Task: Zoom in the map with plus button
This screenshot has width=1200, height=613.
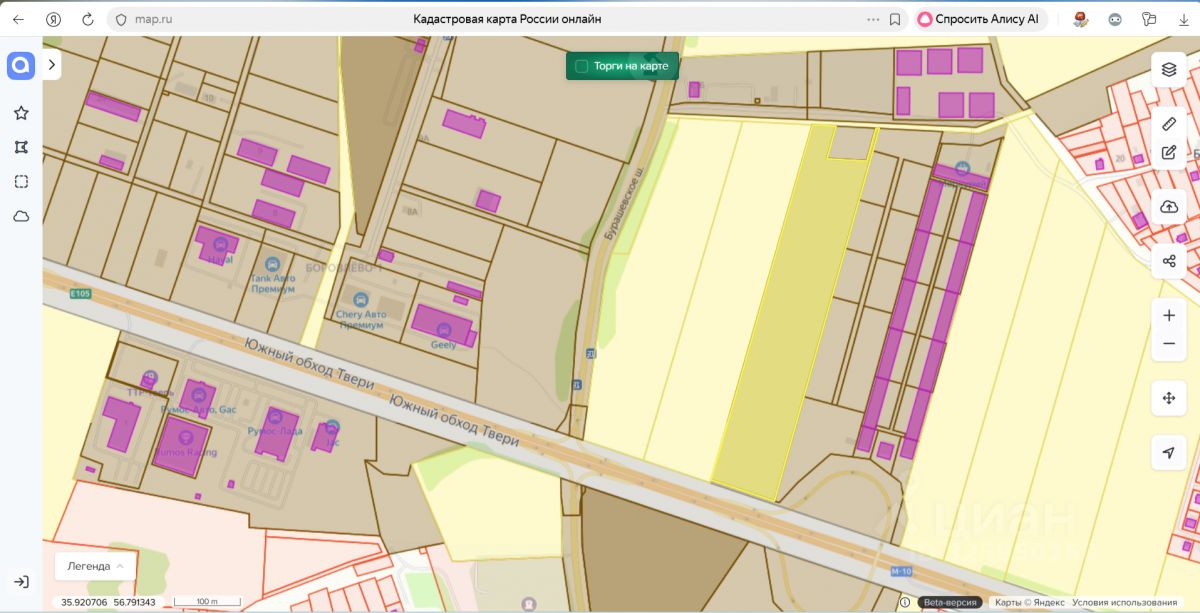Action: tap(1168, 315)
